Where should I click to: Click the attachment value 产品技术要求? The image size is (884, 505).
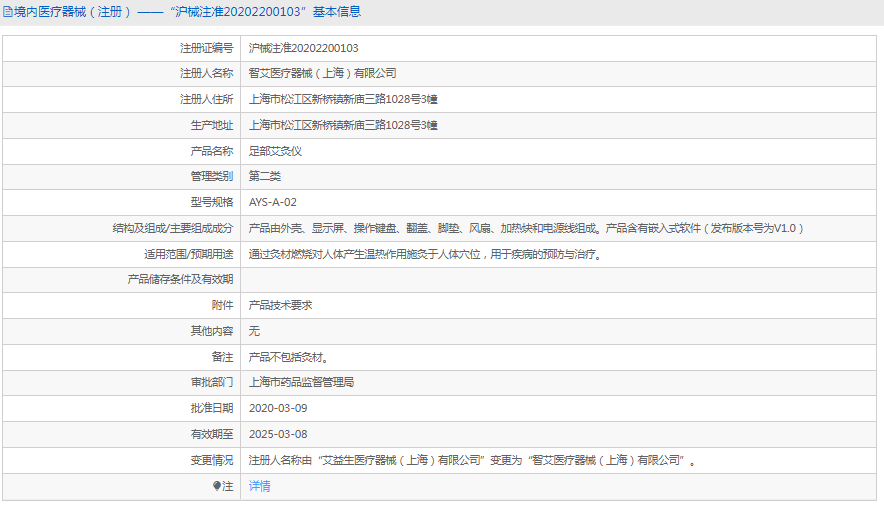(x=280, y=305)
